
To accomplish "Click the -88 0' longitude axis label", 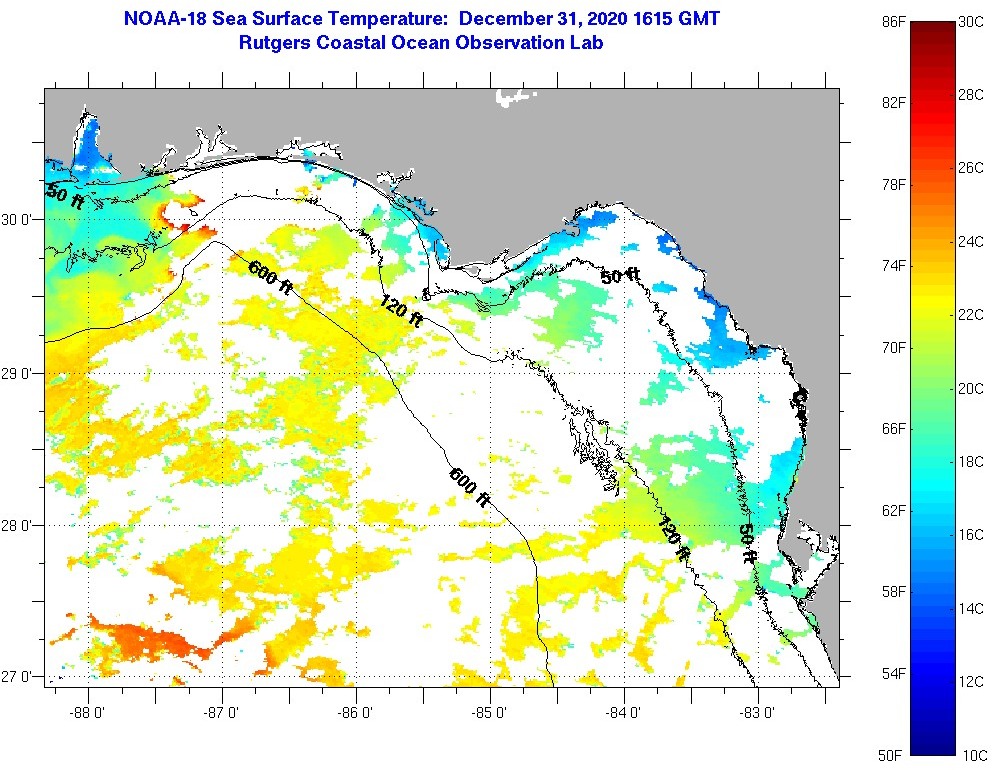I will [x=88, y=713].
